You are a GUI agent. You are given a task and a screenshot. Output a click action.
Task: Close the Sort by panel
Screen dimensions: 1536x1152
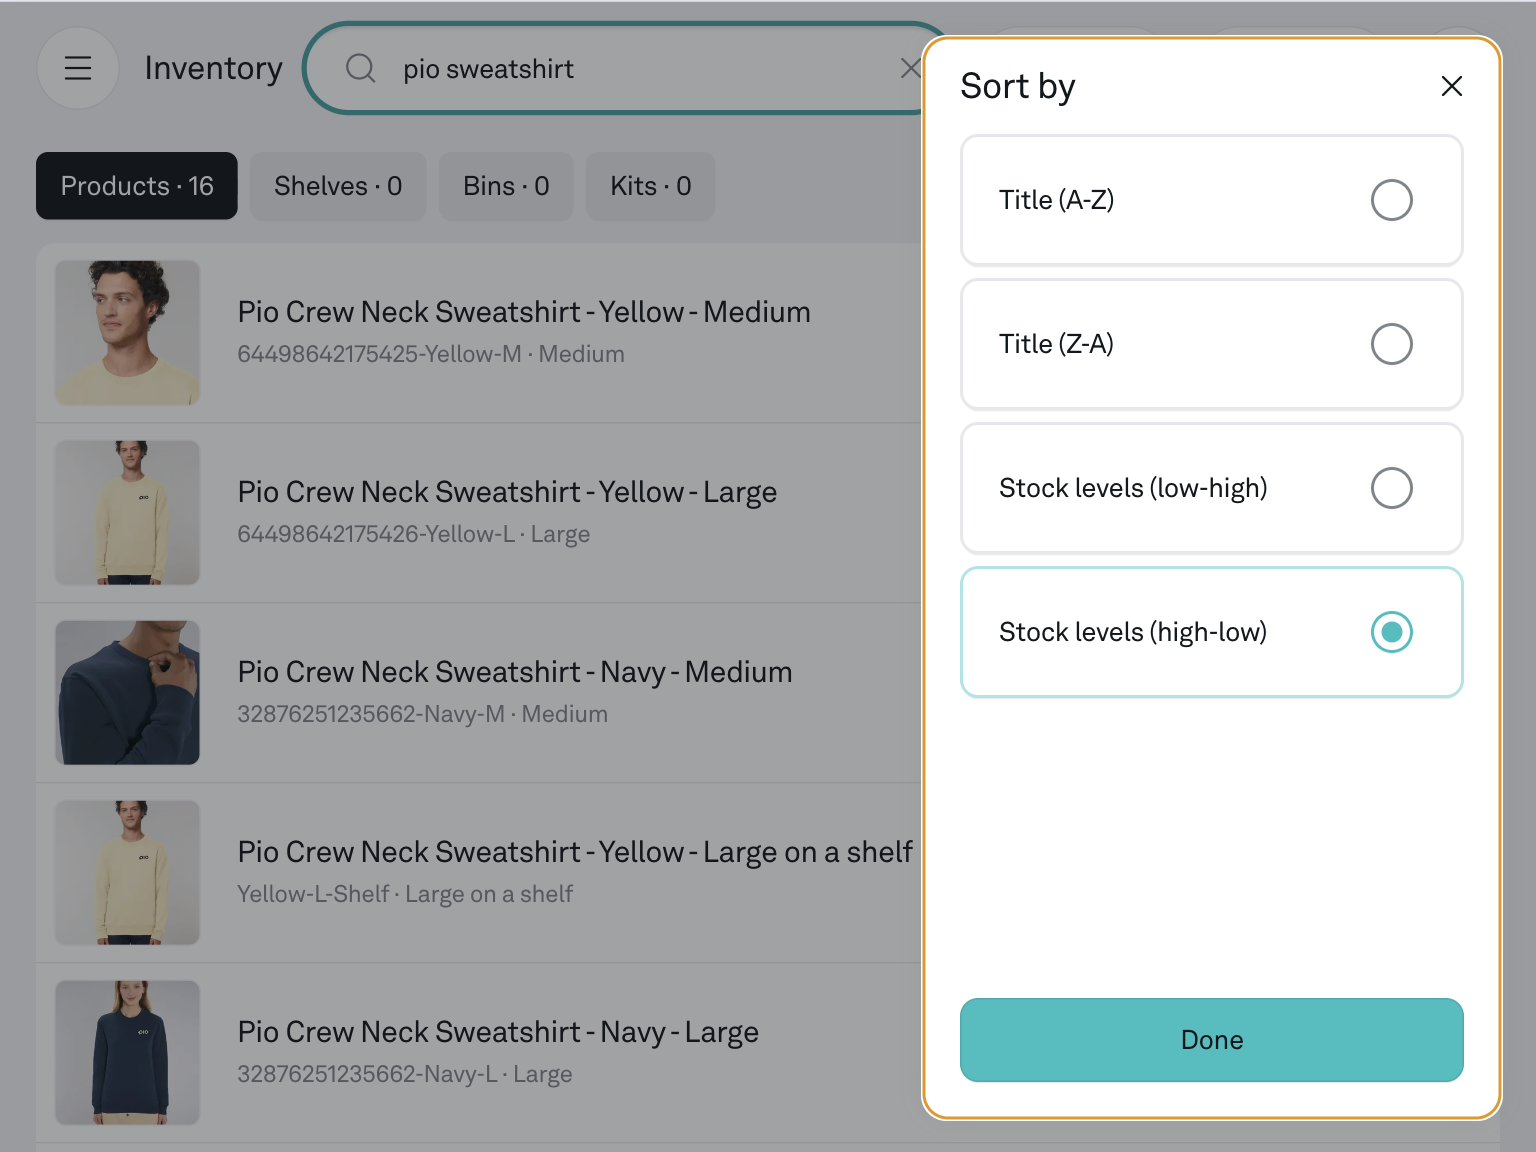pos(1451,86)
